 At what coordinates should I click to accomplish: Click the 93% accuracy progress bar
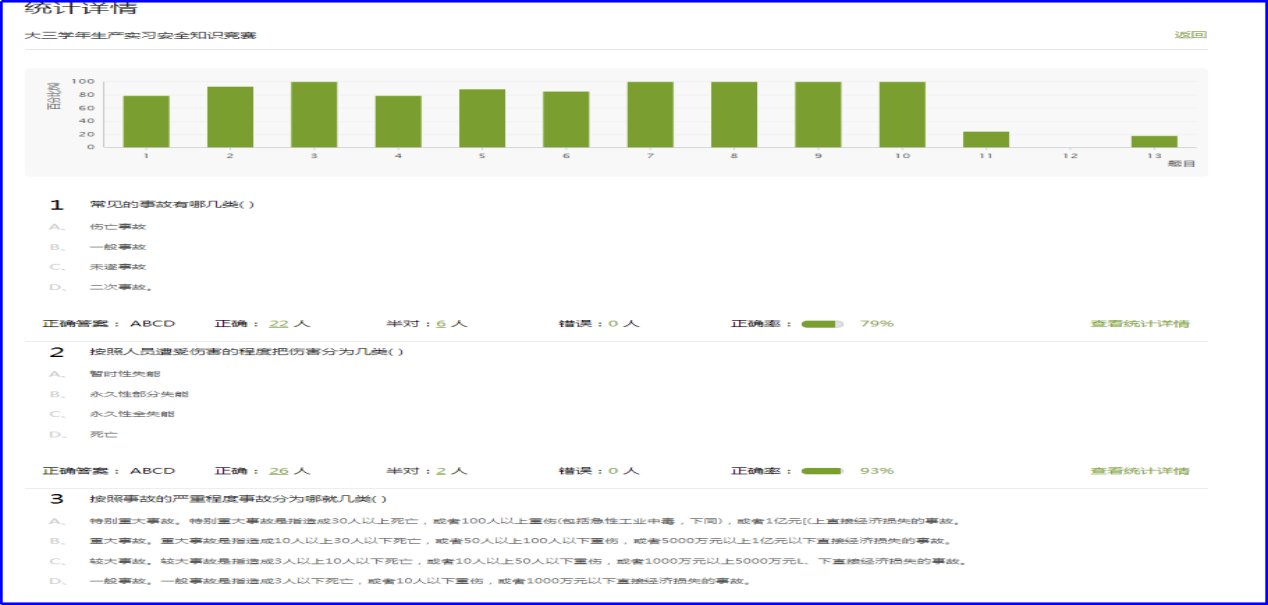(x=821, y=471)
